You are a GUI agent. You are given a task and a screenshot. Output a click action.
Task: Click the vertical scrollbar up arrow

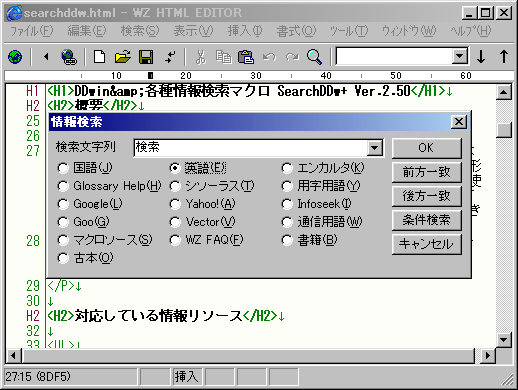point(504,92)
